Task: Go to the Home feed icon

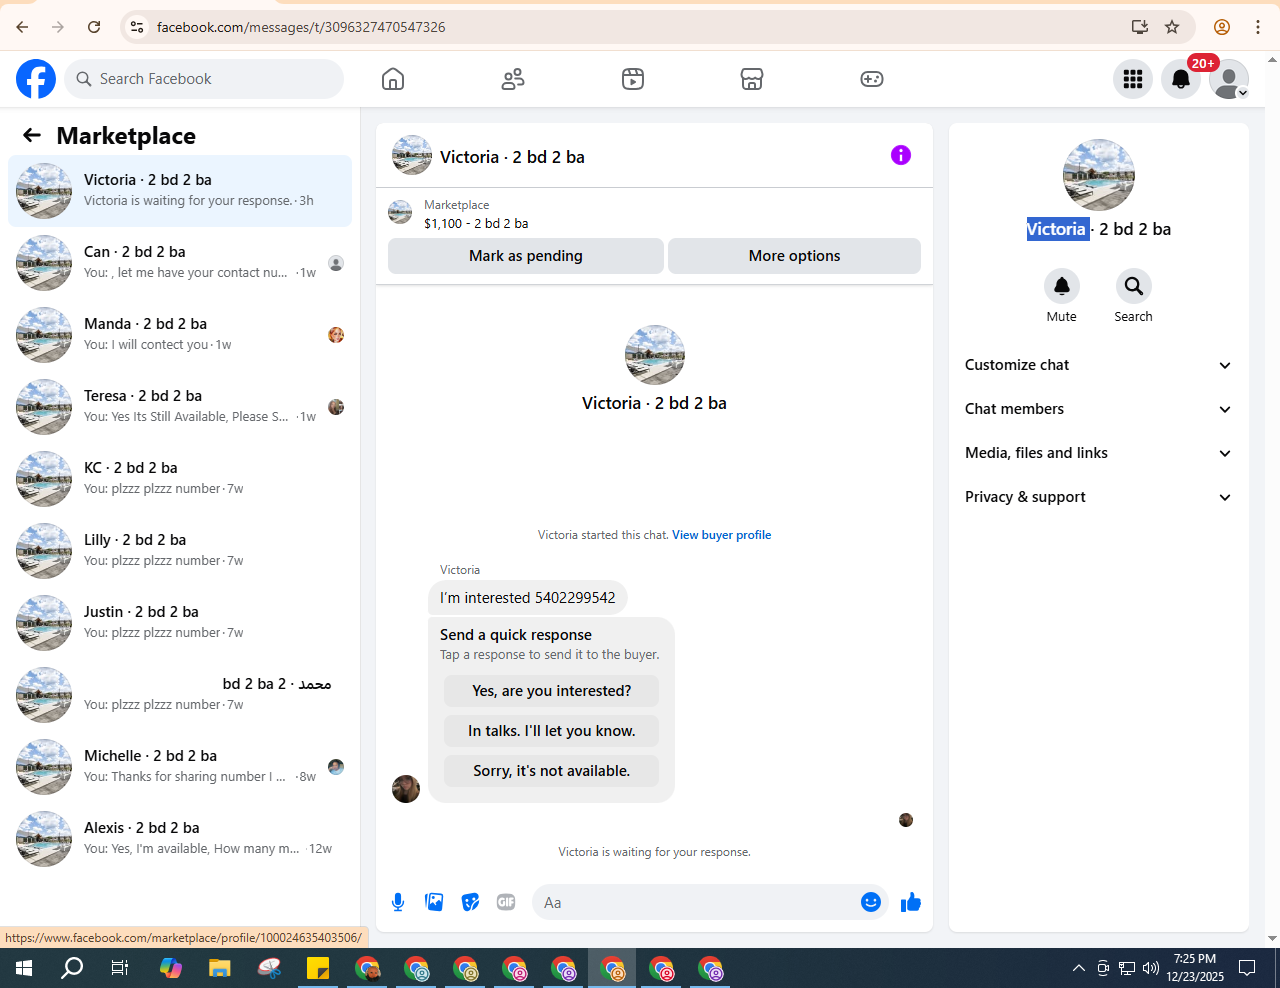Action: [x=393, y=79]
